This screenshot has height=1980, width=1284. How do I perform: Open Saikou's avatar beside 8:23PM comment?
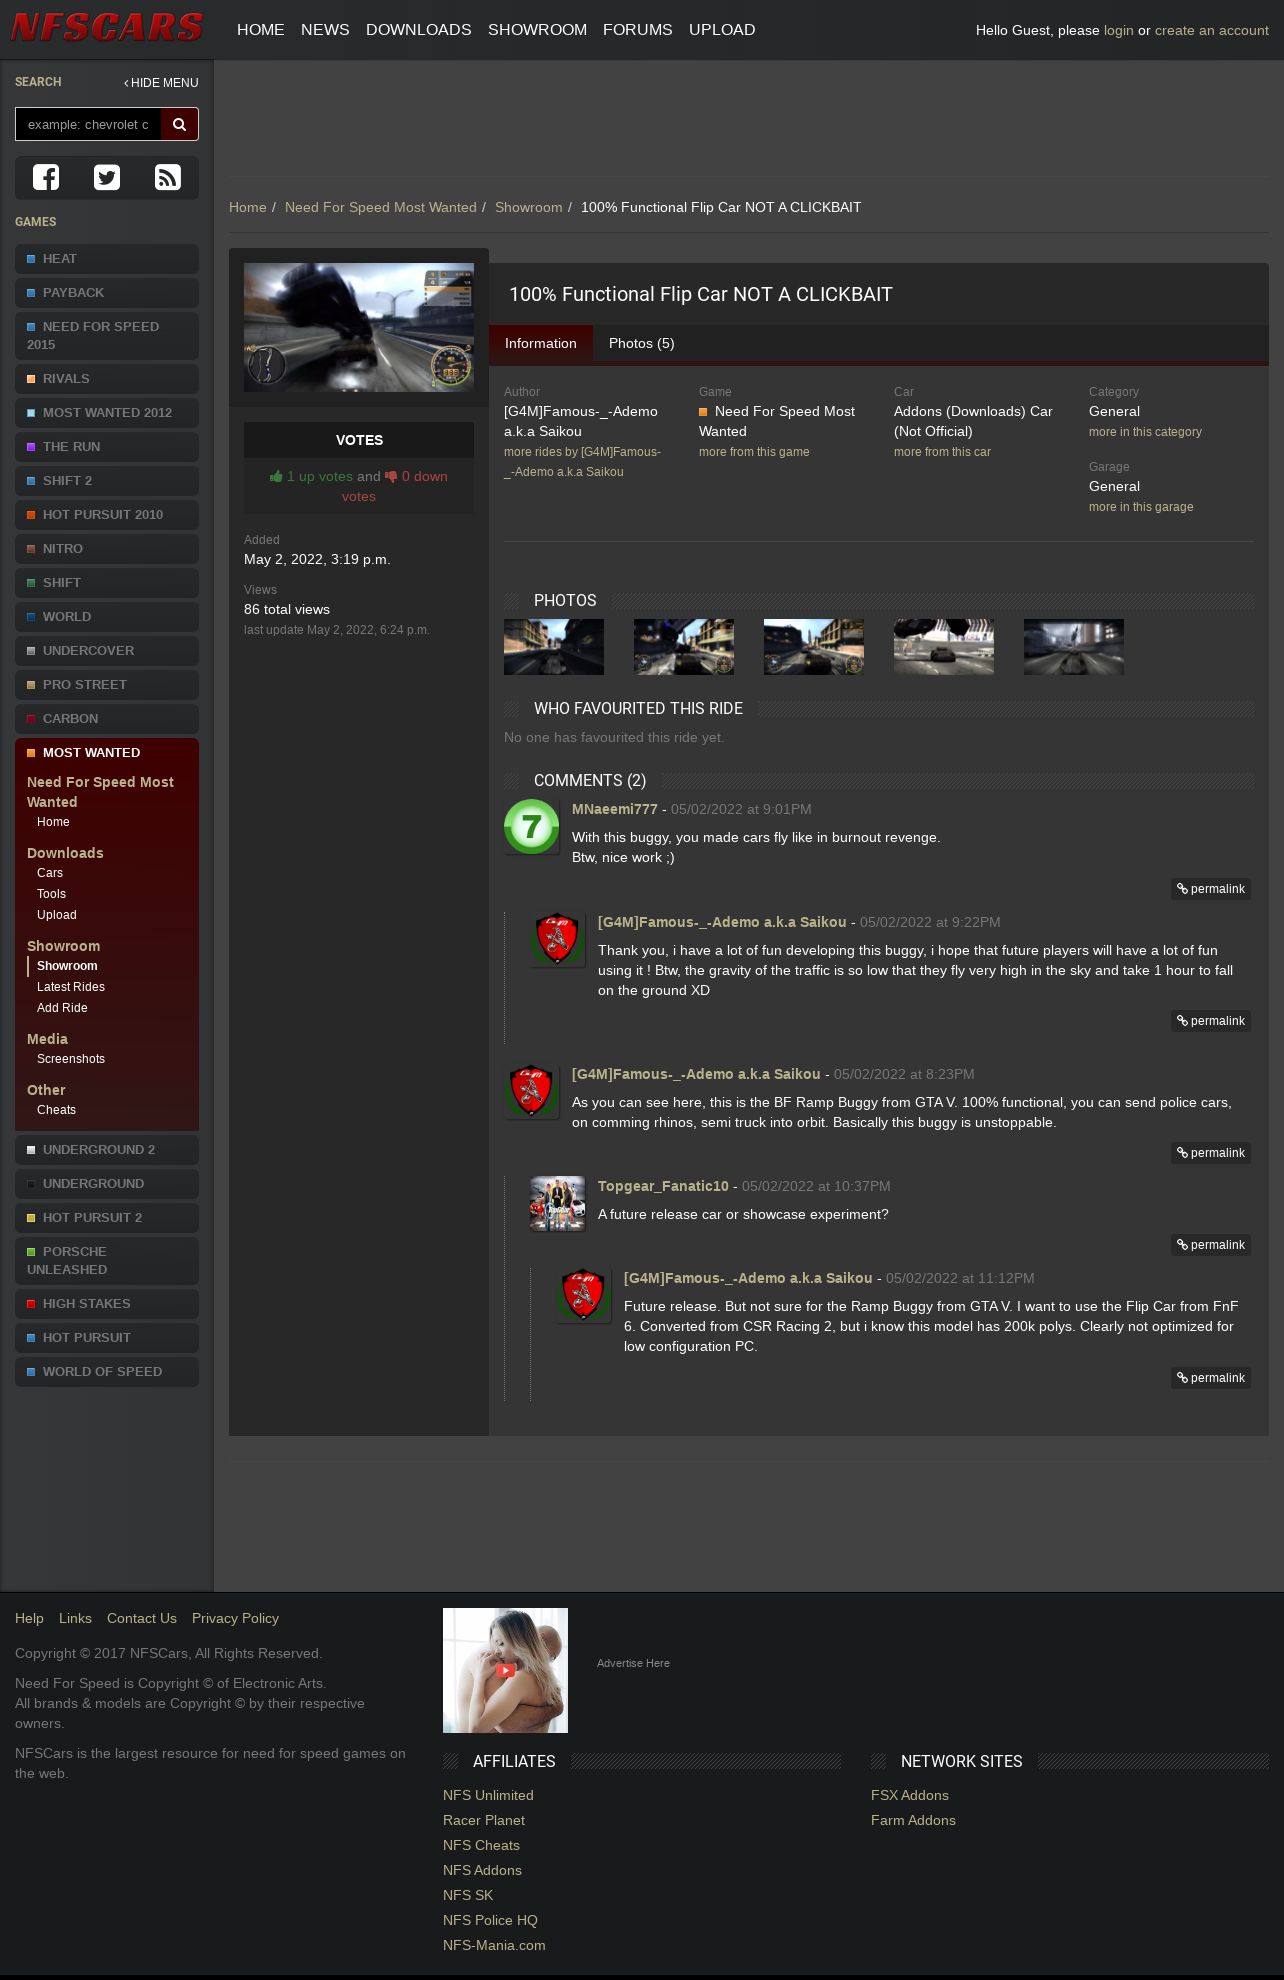[531, 1091]
